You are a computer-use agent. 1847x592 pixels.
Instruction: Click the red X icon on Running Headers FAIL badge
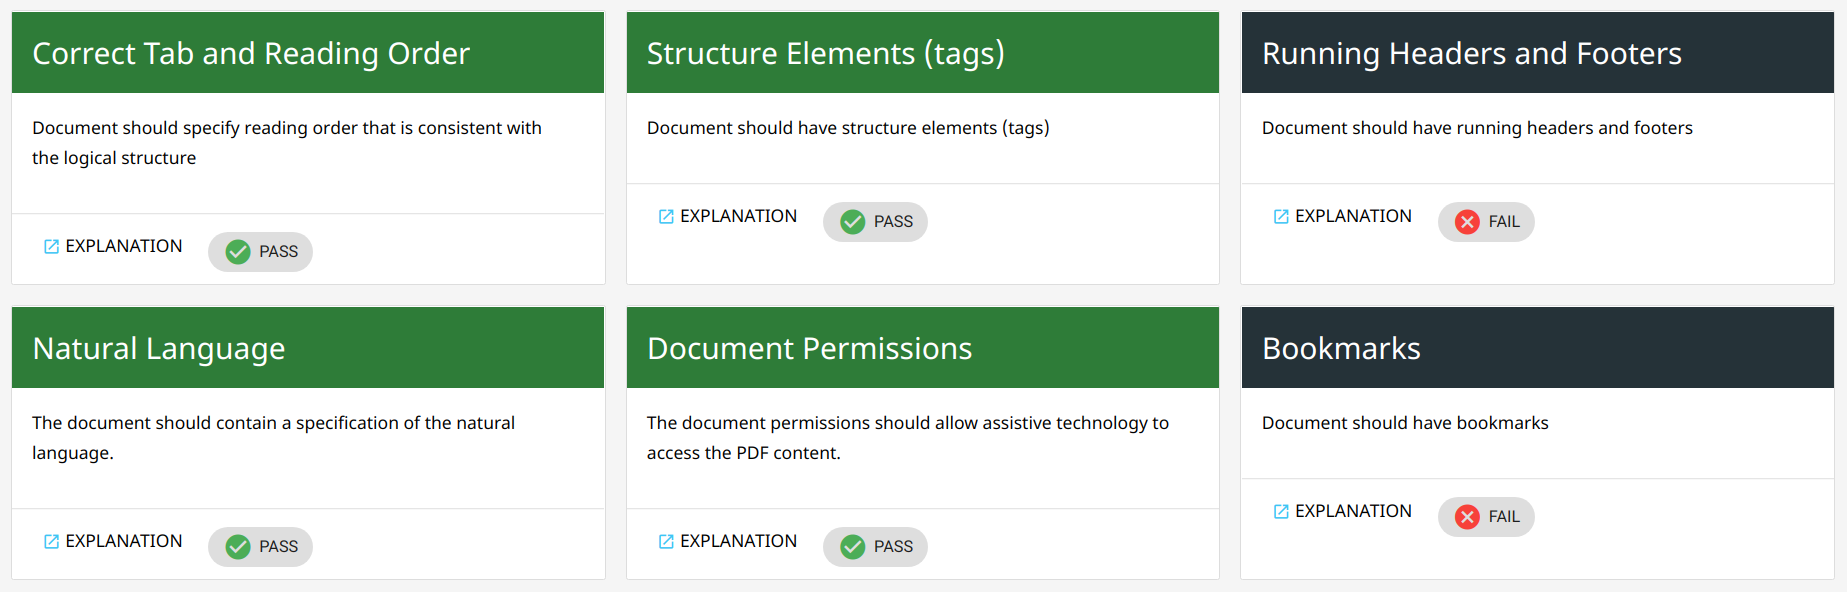click(1467, 221)
